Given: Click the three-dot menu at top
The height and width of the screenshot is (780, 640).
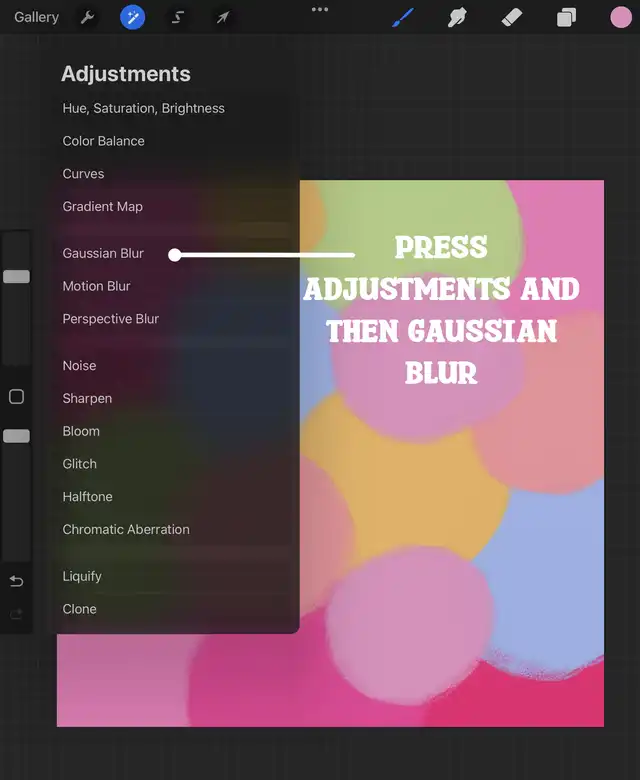Looking at the screenshot, I should [320, 10].
